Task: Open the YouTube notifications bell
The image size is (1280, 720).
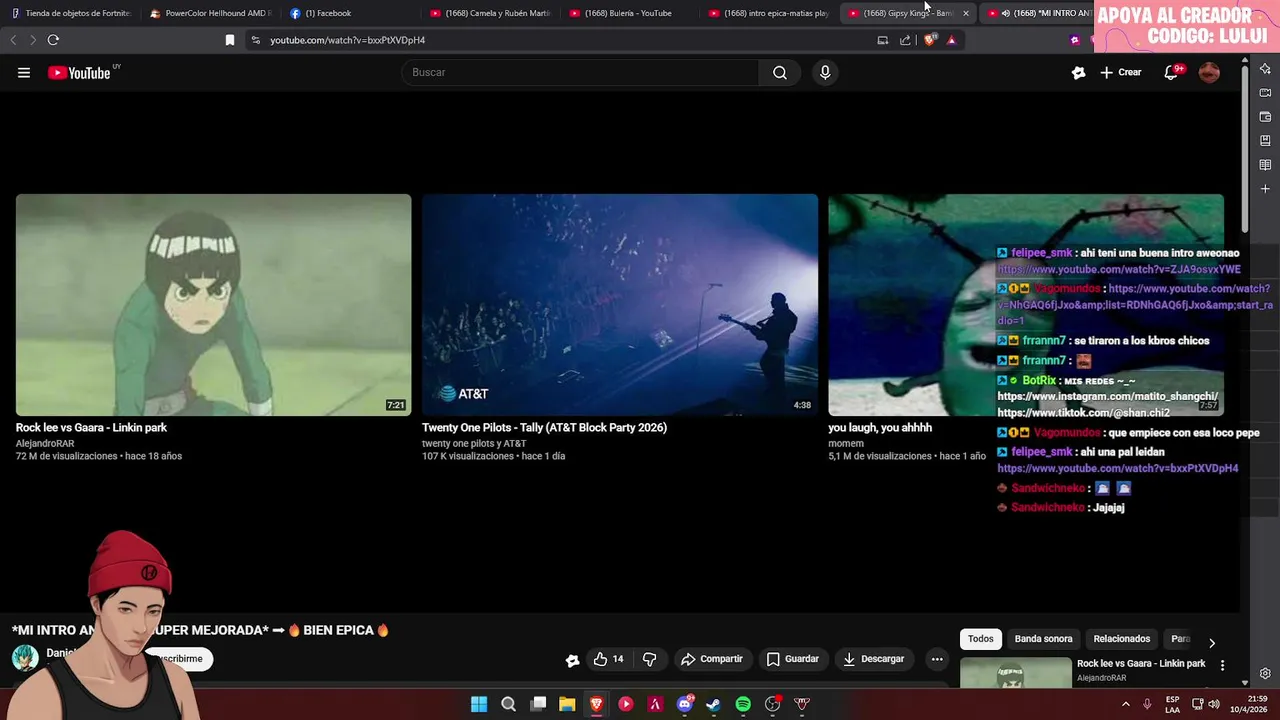Action: pyautogui.click(x=1171, y=72)
